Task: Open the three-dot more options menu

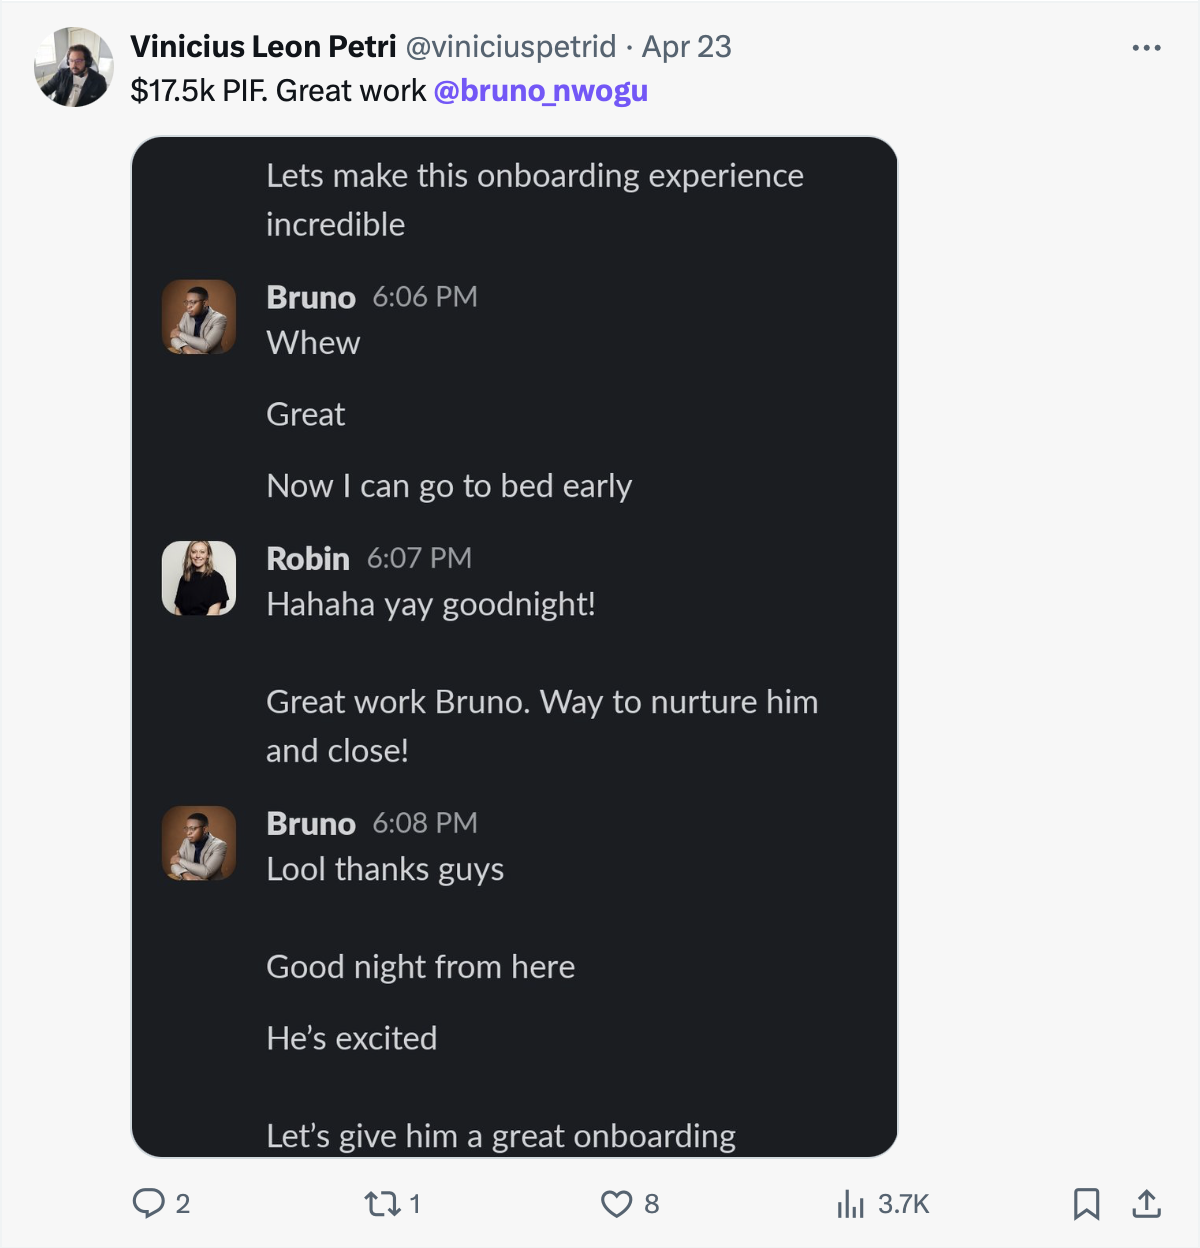Action: [1146, 48]
